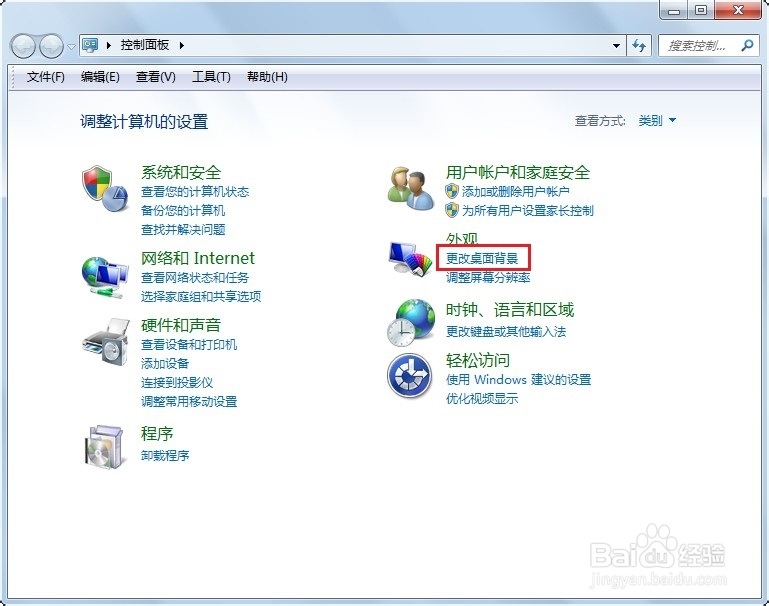Open 用户帐户和家庭安全 category link
769x606 pixels.
coord(517,172)
